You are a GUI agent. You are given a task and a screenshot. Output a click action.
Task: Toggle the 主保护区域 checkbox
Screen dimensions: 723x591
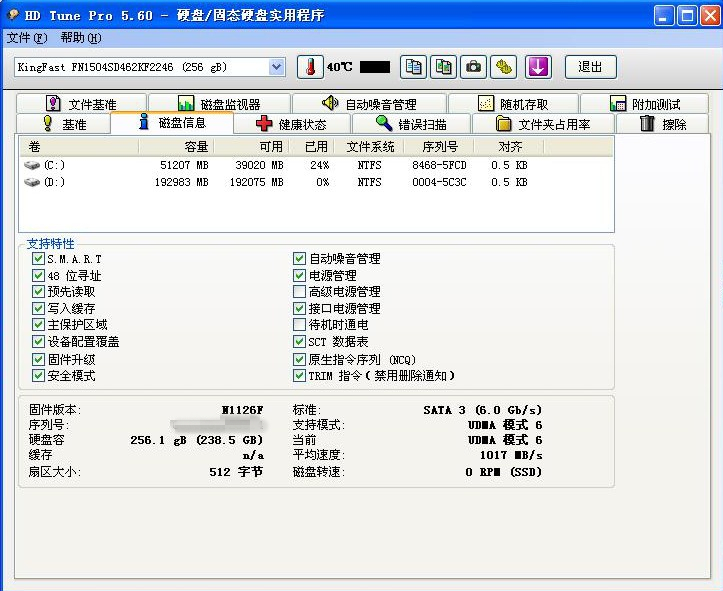click(38, 325)
